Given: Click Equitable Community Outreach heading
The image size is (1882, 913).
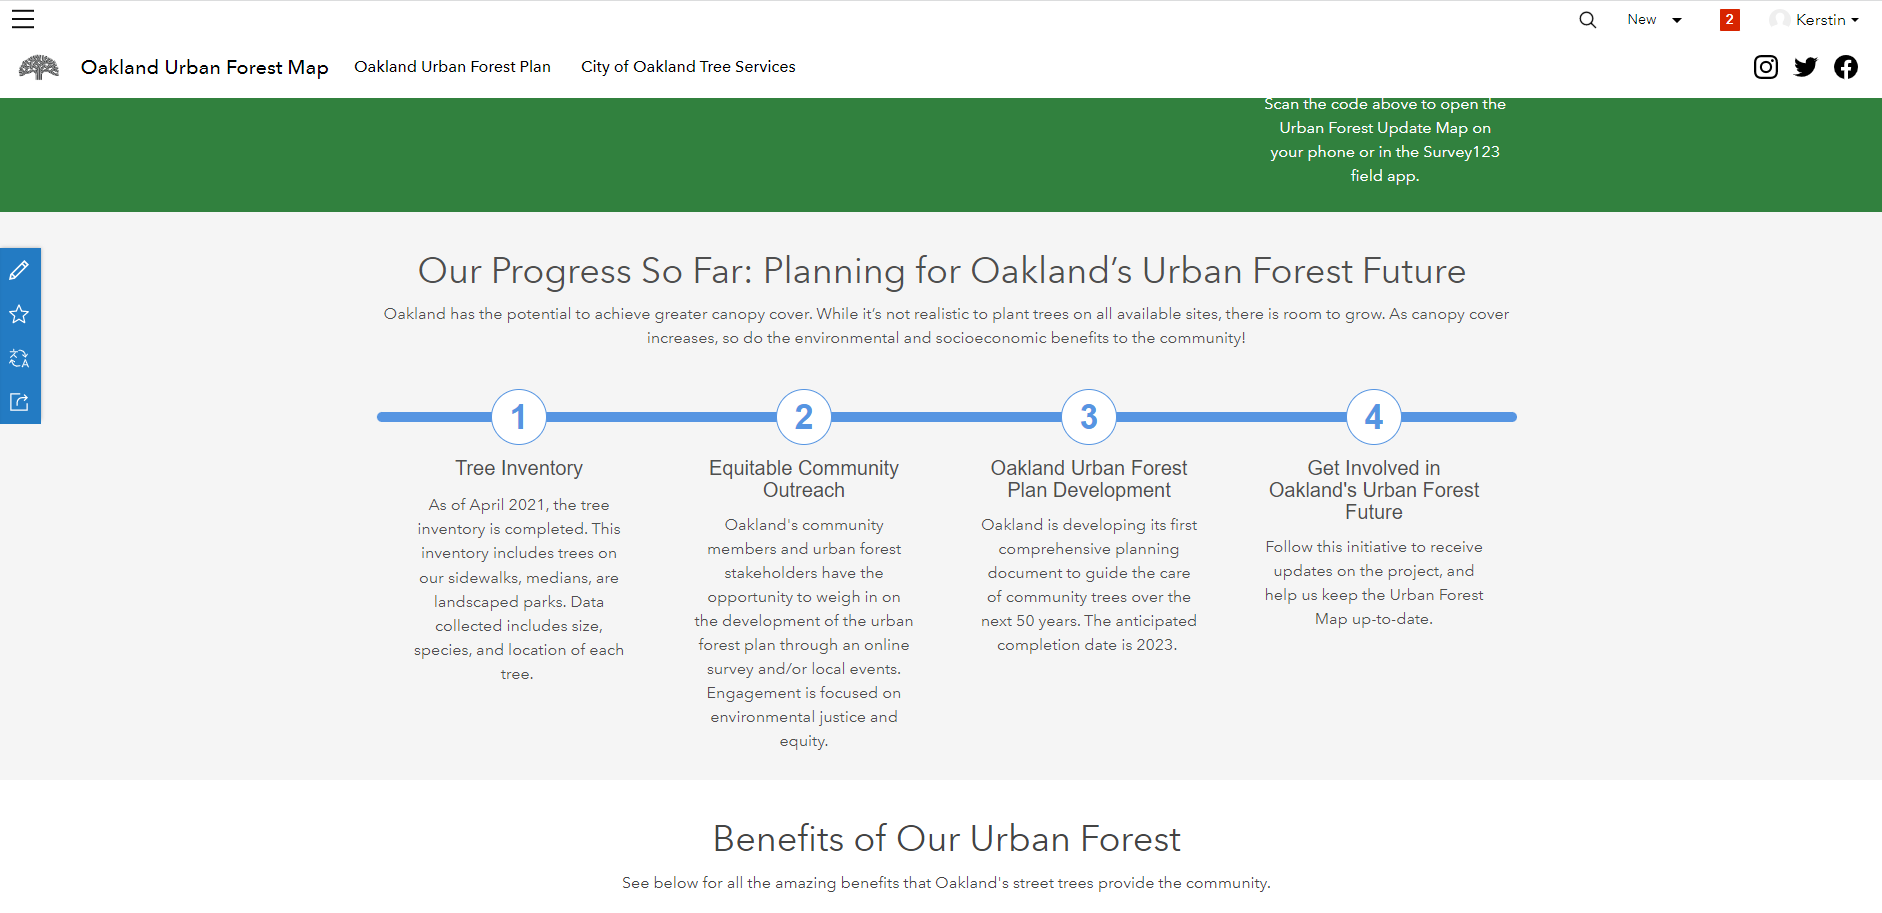Looking at the screenshot, I should (804, 479).
